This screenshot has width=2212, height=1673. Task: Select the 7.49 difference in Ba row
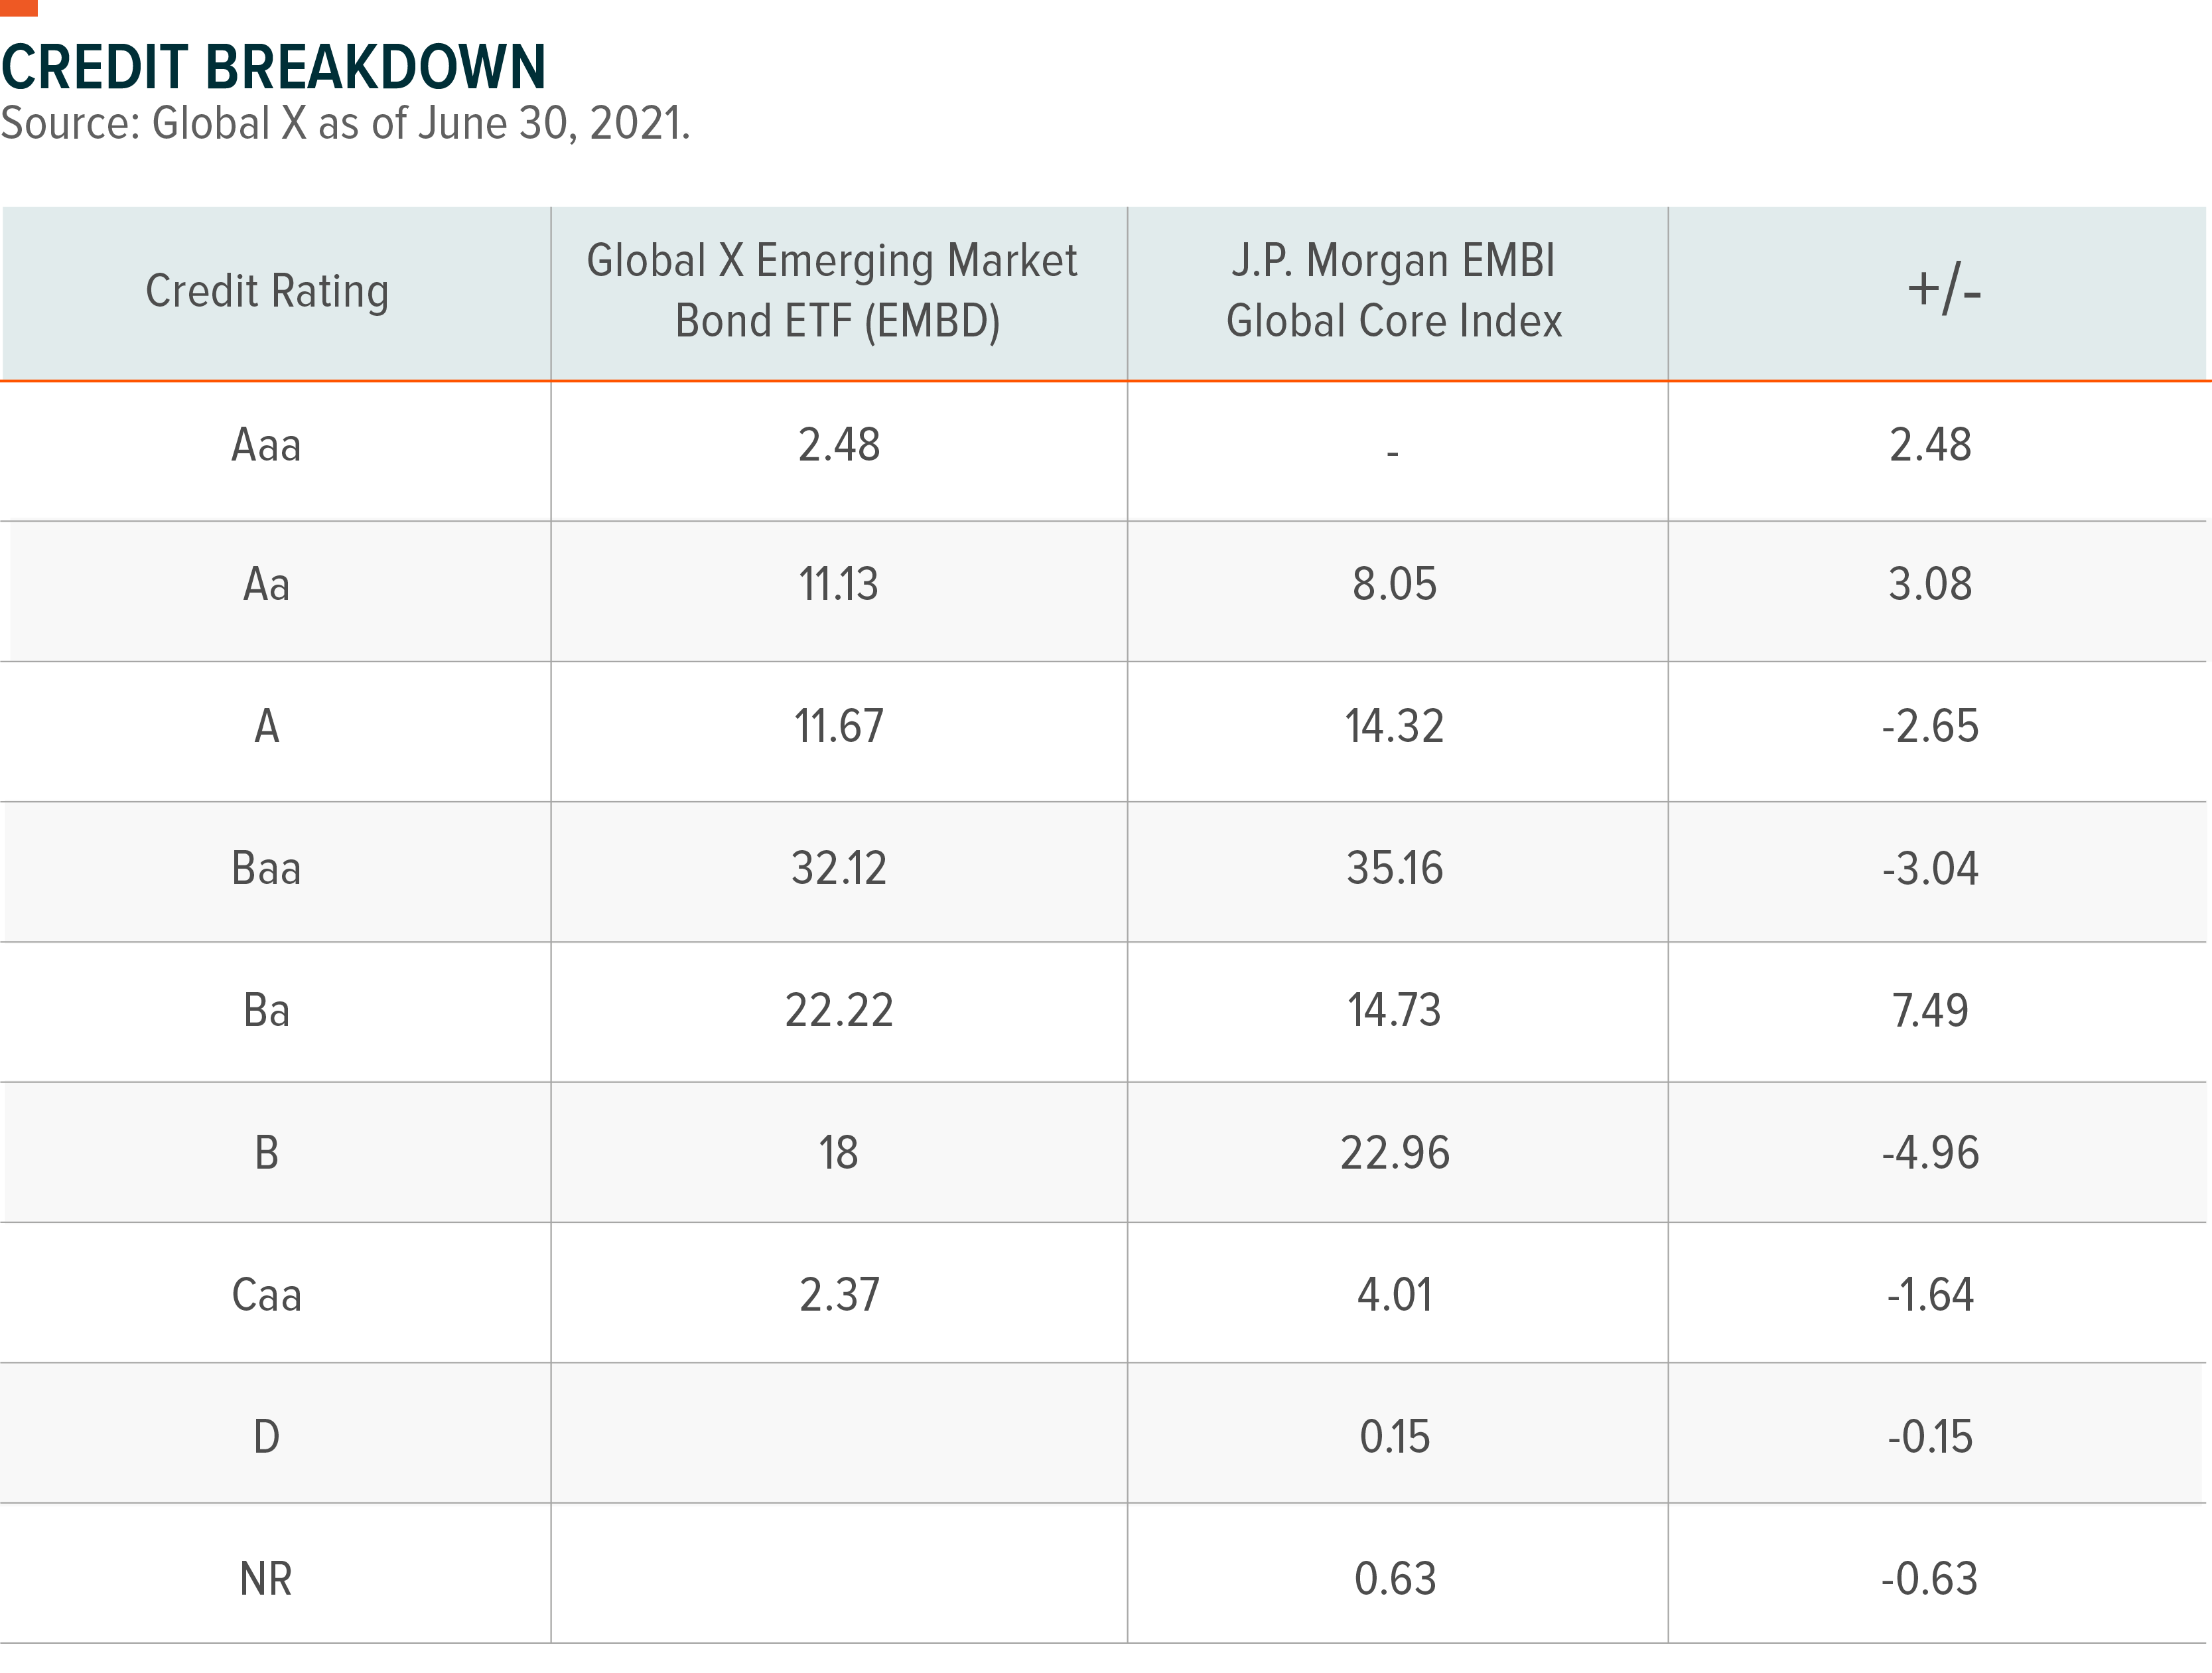[1930, 1011]
